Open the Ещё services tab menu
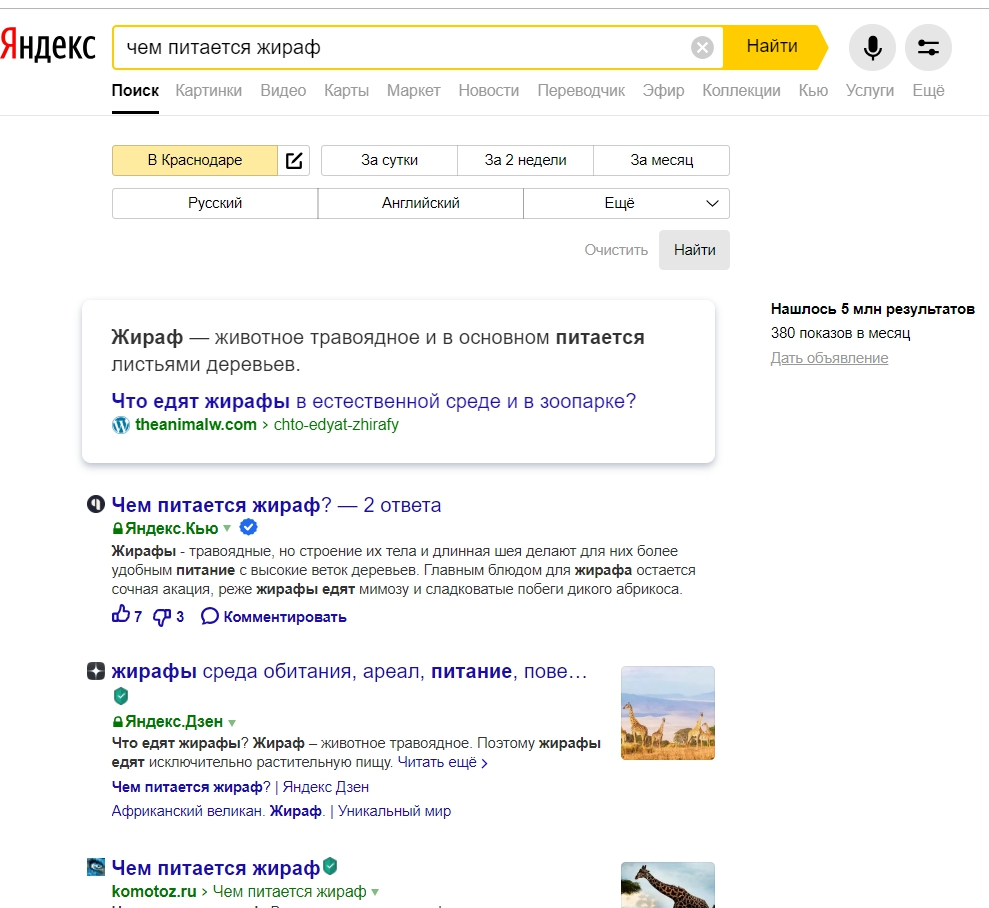This screenshot has height=908, width=989. (928, 91)
